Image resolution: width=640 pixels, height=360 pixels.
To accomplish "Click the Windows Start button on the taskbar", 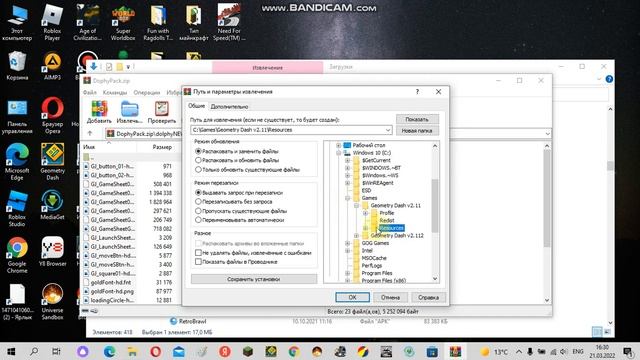I will coord(11,351).
